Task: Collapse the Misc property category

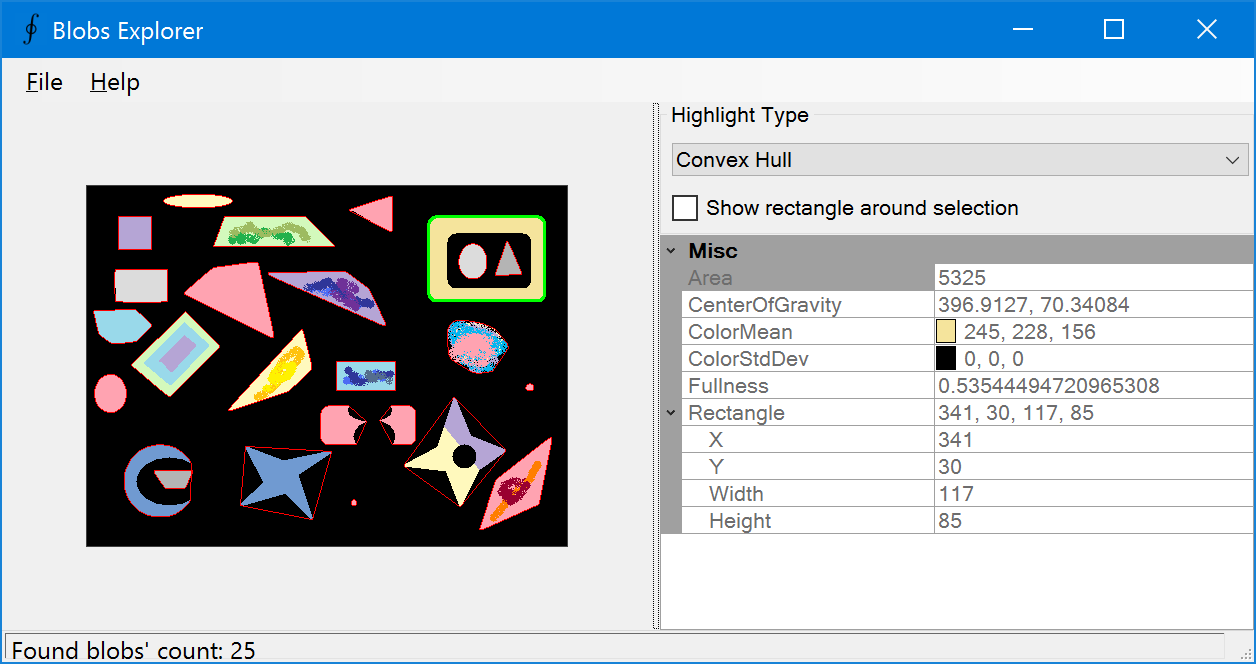Action: tap(670, 250)
